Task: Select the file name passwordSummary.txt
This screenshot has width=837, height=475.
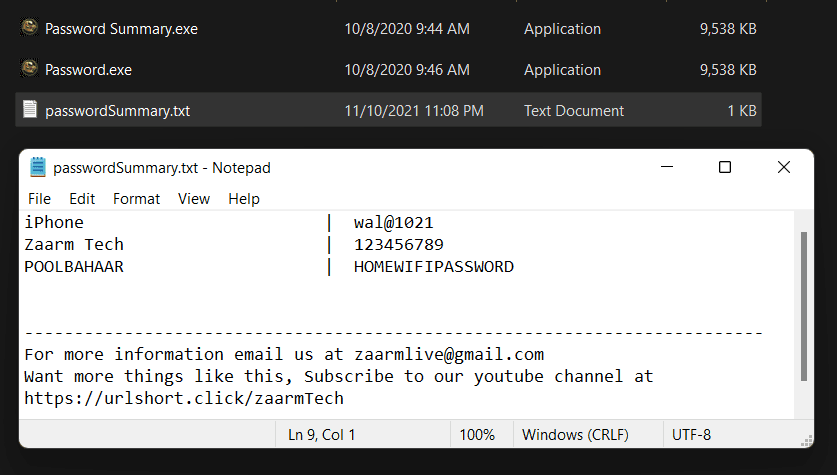Action: pos(117,111)
